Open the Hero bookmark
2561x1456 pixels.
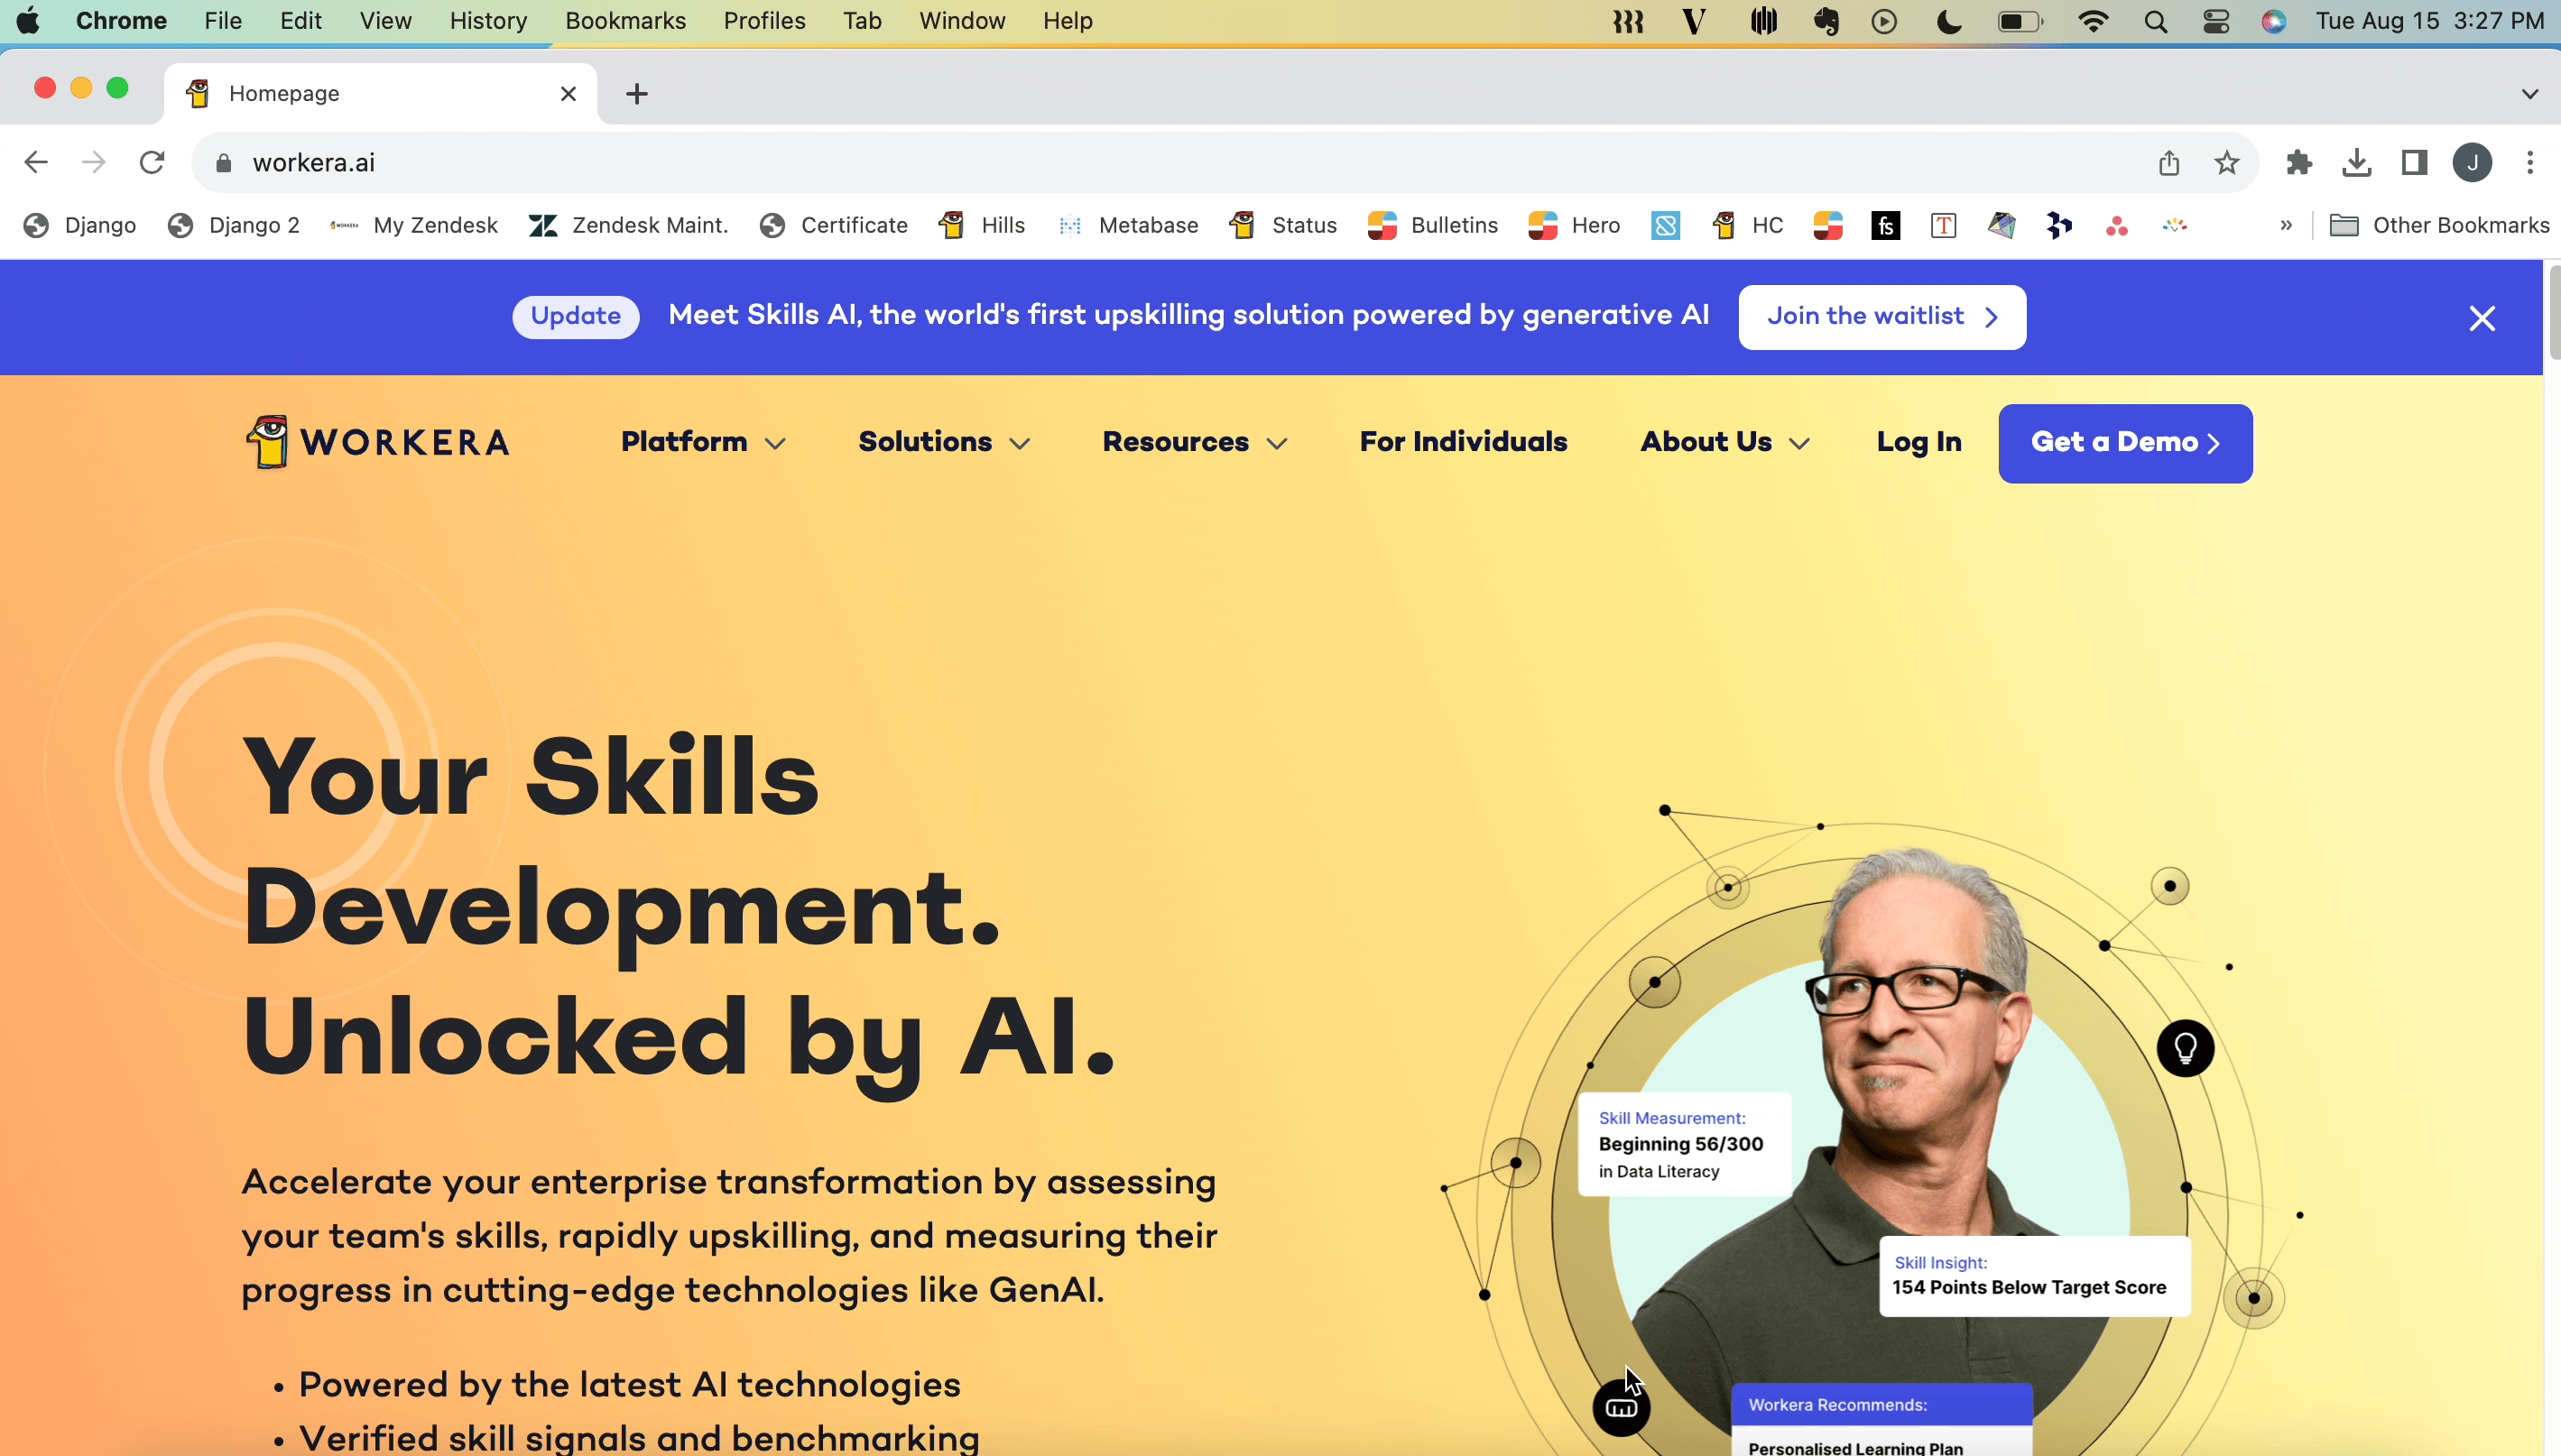(x=1574, y=225)
